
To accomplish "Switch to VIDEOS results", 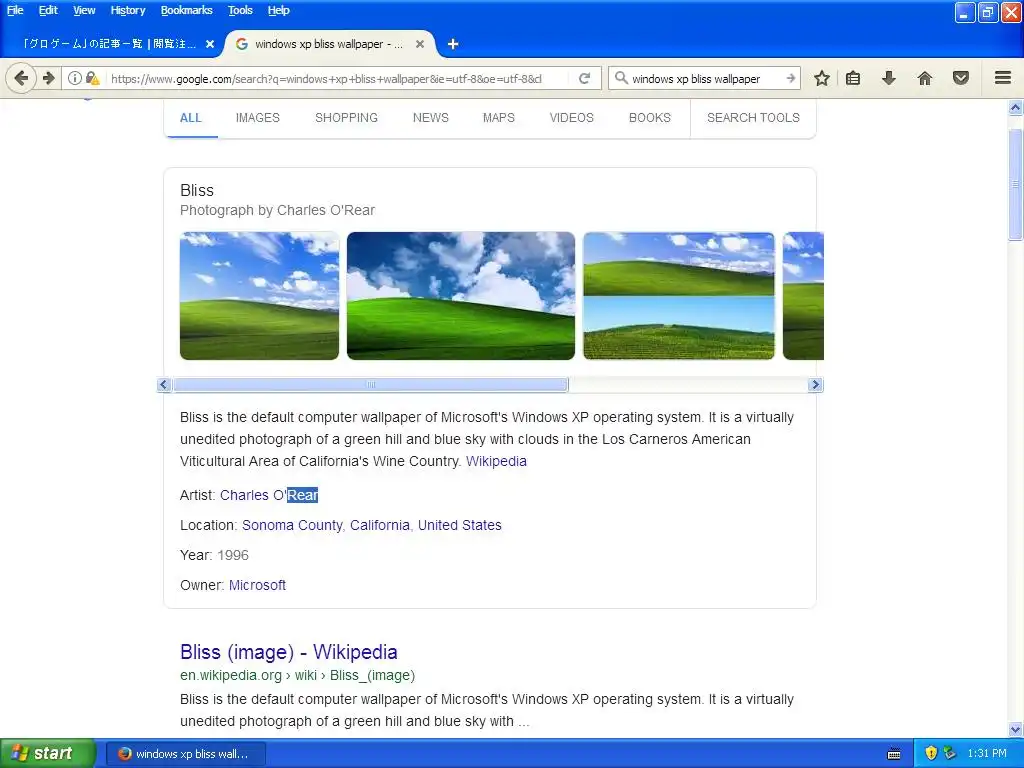I will tap(571, 118).
